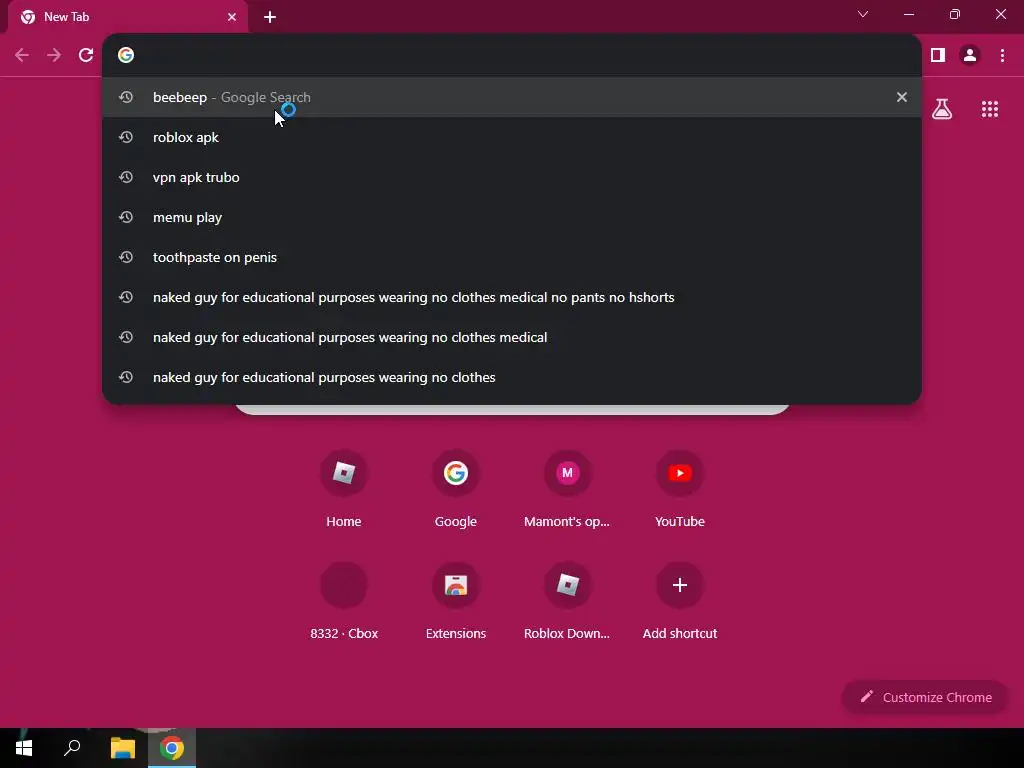Open the Google apps grid
Viewport: 1024px width, 768px height.
coord(990,109)
